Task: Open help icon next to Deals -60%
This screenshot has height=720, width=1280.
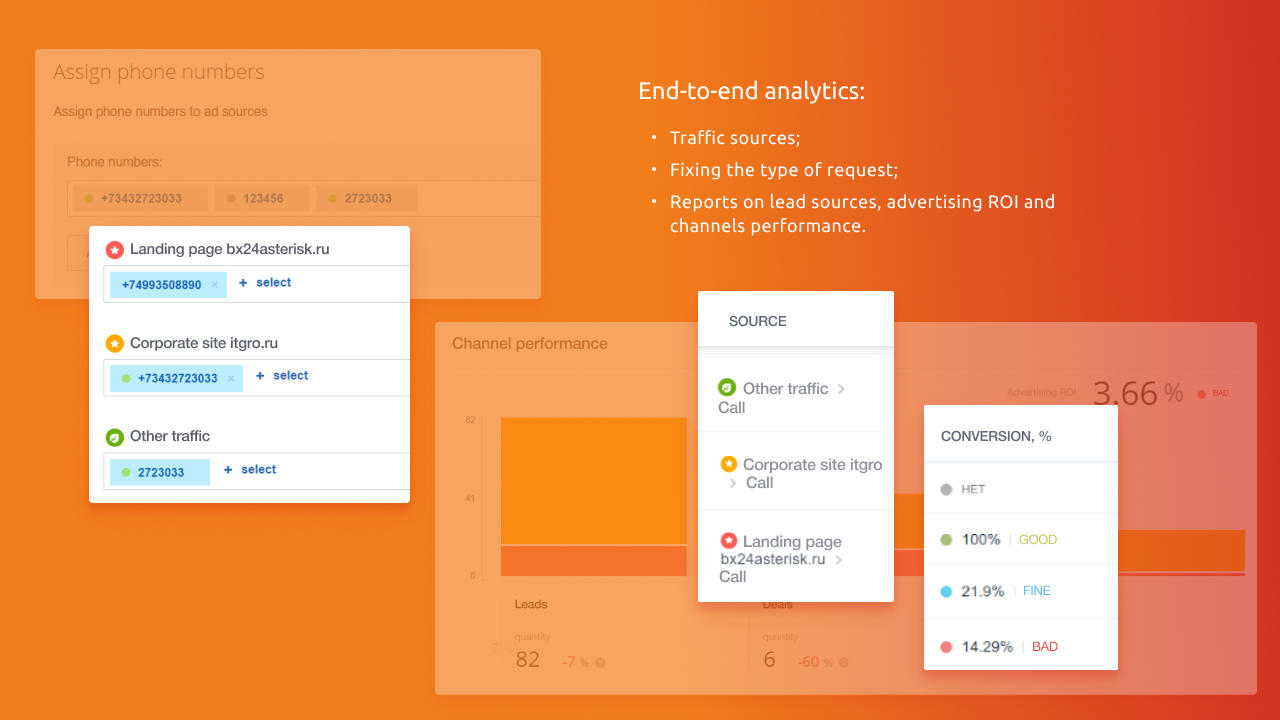Action: click(x=843, y=662)
